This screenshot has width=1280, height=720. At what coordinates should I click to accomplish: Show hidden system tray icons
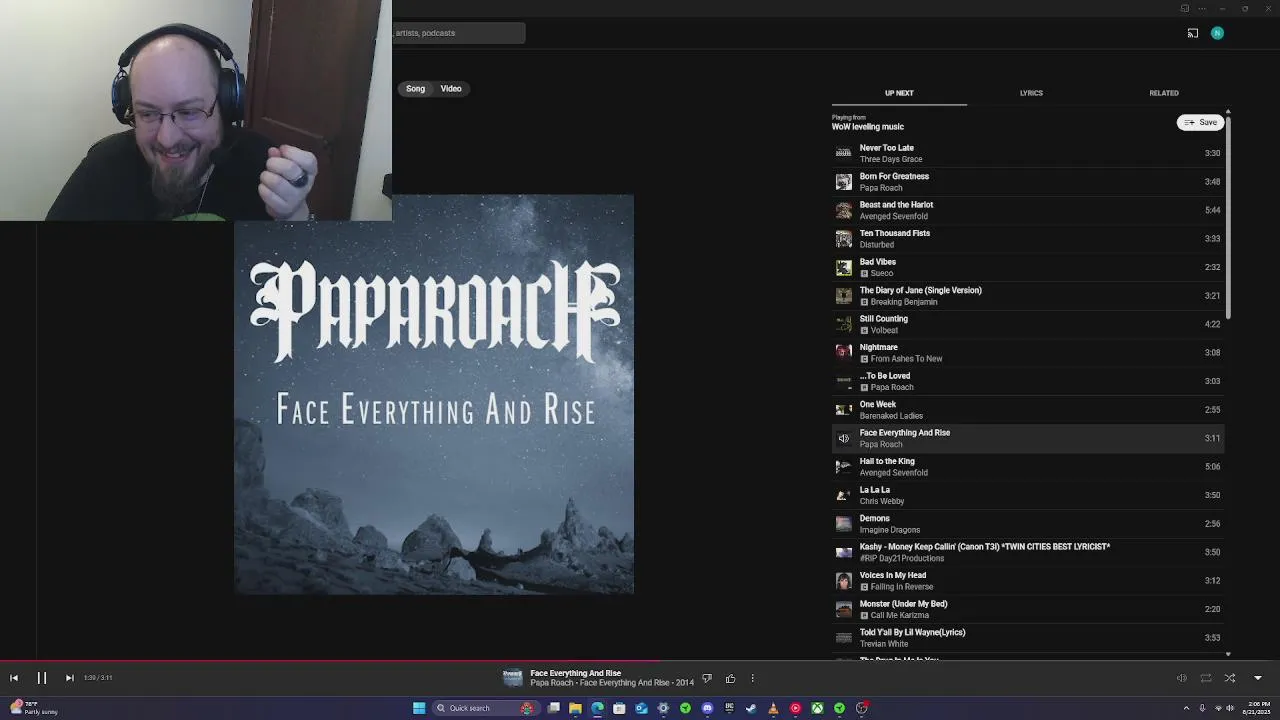tap(1189, 708)
